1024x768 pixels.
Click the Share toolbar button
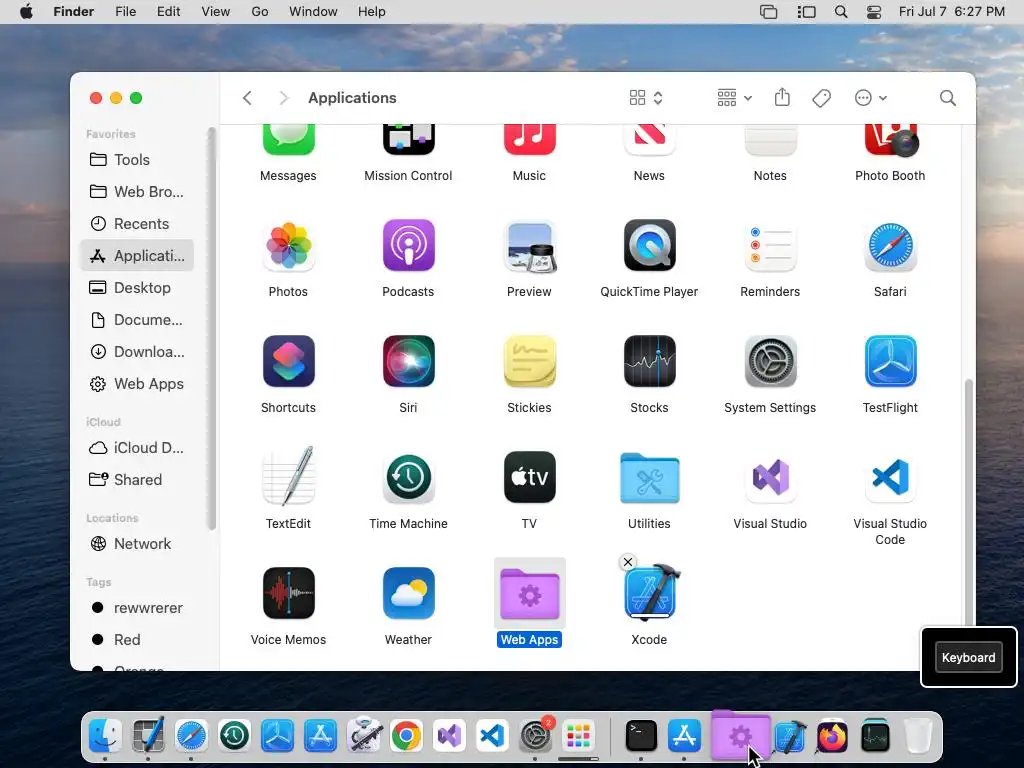point(782,98)
